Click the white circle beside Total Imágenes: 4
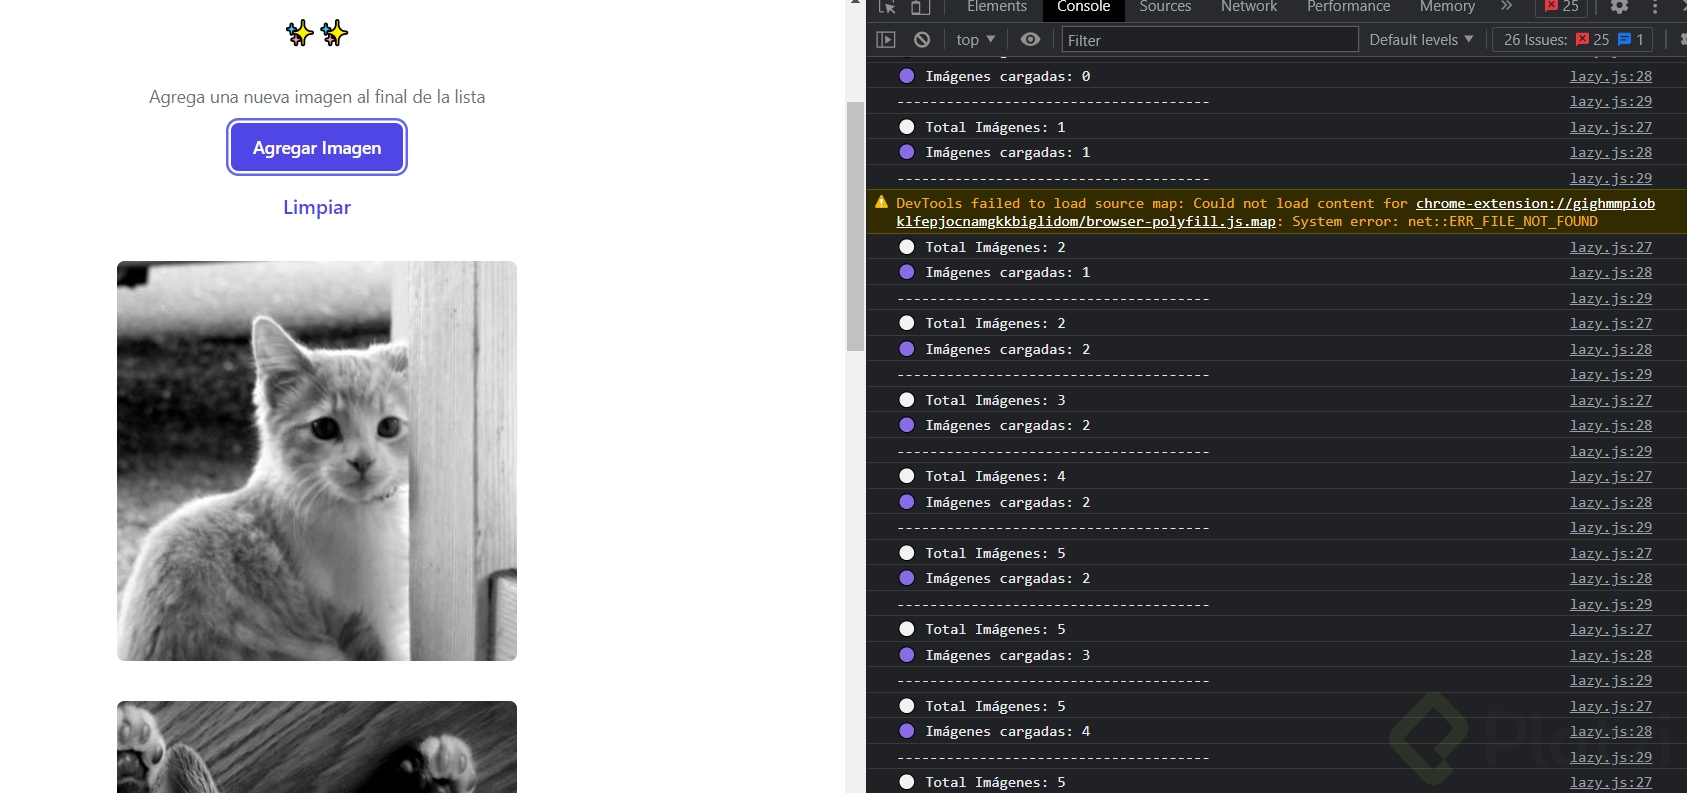Viewport: 1687px width, 793px height. coord(906,476)
